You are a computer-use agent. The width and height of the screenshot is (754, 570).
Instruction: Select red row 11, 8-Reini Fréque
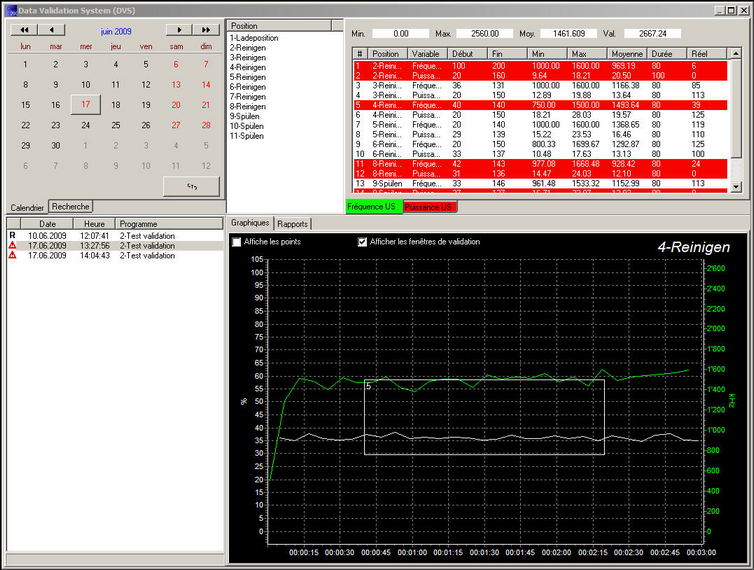pos(540,164)
